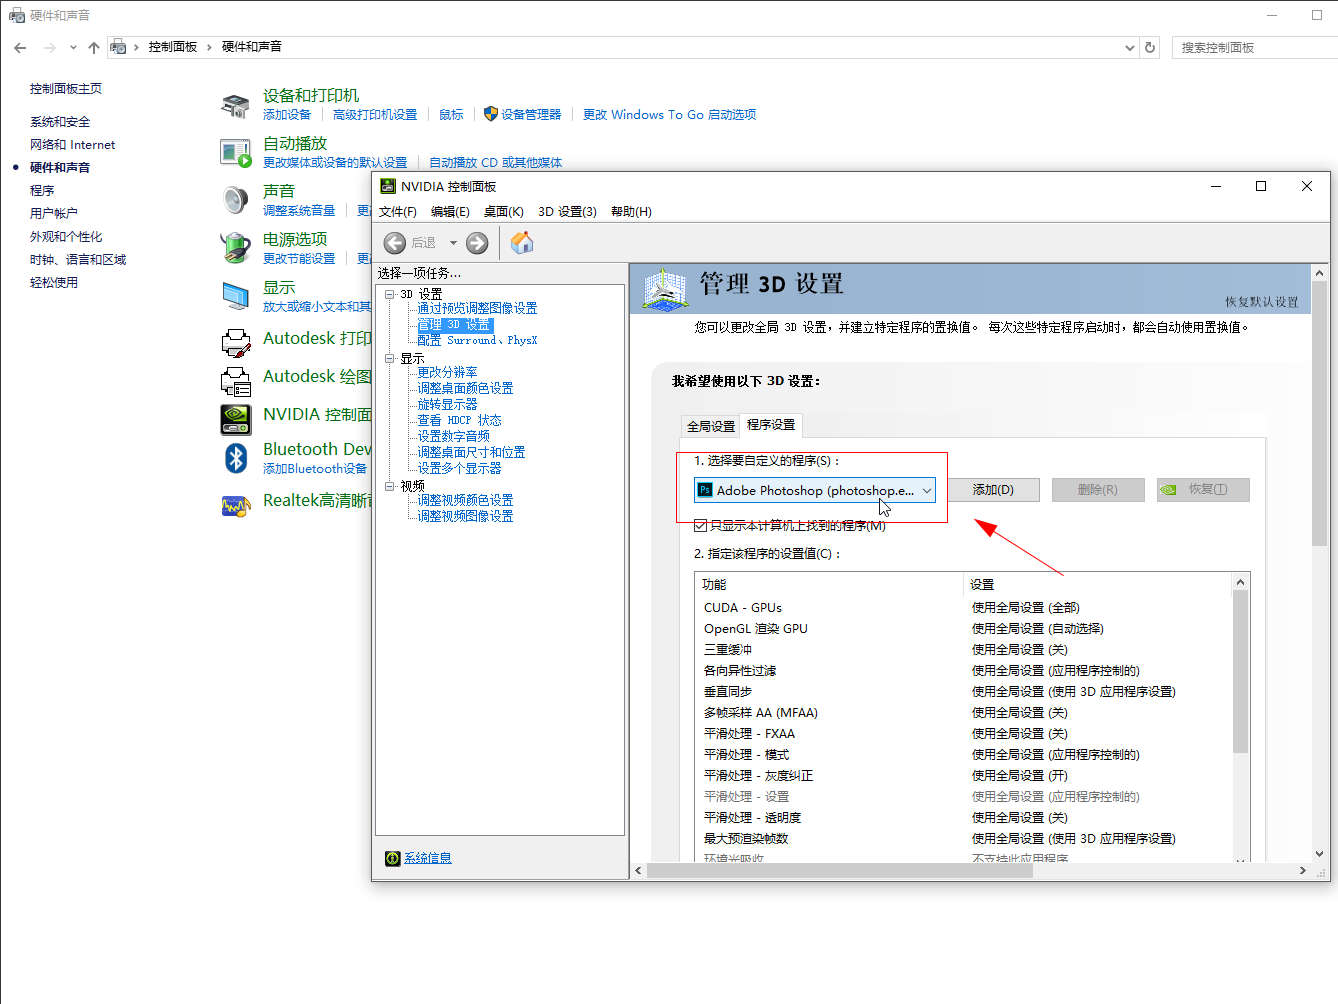Select 配置 Surround、PhysX tree item
The height and width of the screenshot is (1004, 1338).
477,340
